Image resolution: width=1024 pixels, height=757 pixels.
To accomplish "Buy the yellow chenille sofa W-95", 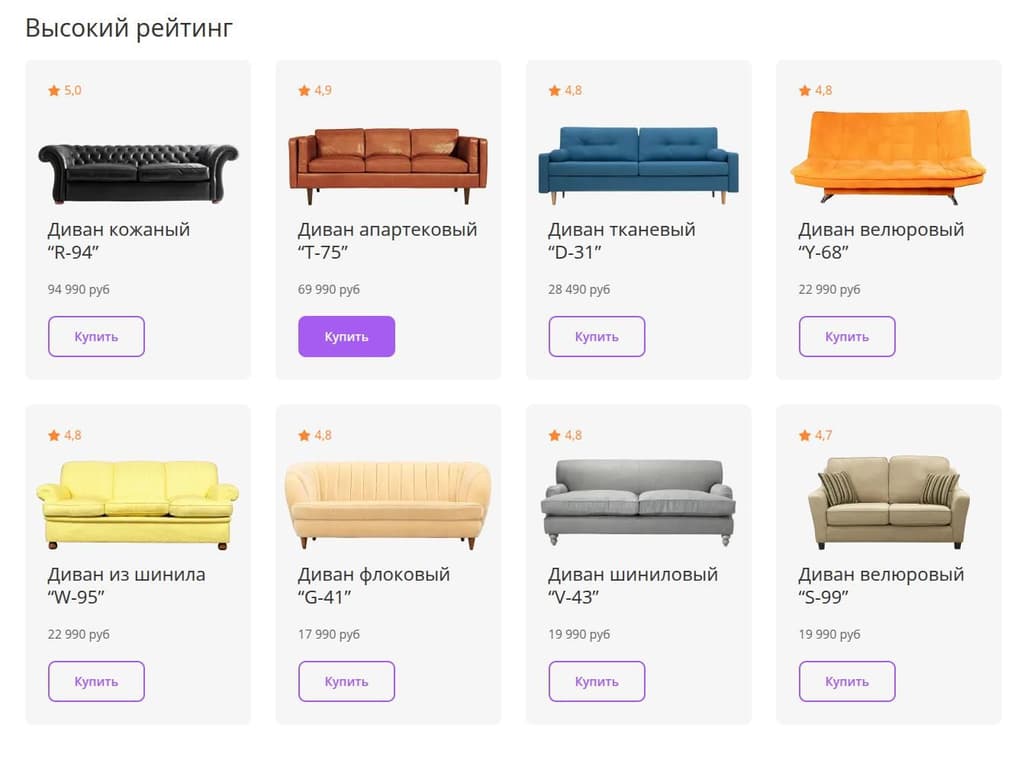I will point(96,681).
